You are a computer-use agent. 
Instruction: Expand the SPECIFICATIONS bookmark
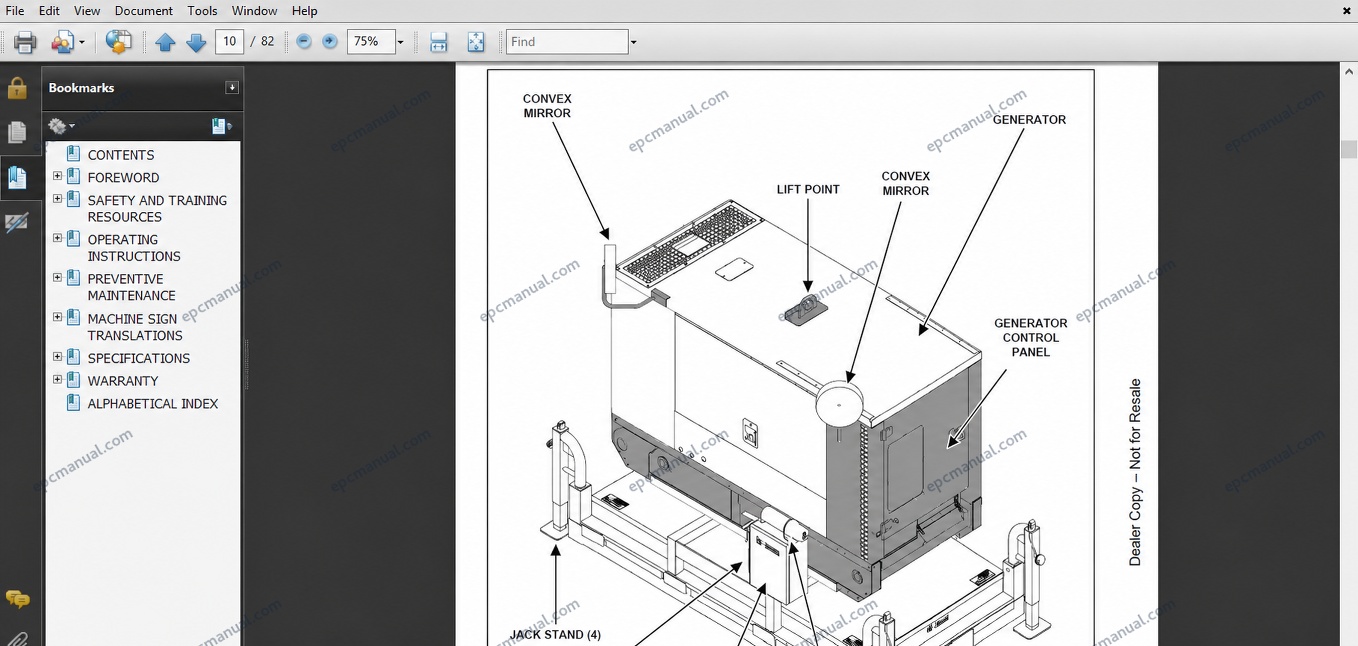57,356
